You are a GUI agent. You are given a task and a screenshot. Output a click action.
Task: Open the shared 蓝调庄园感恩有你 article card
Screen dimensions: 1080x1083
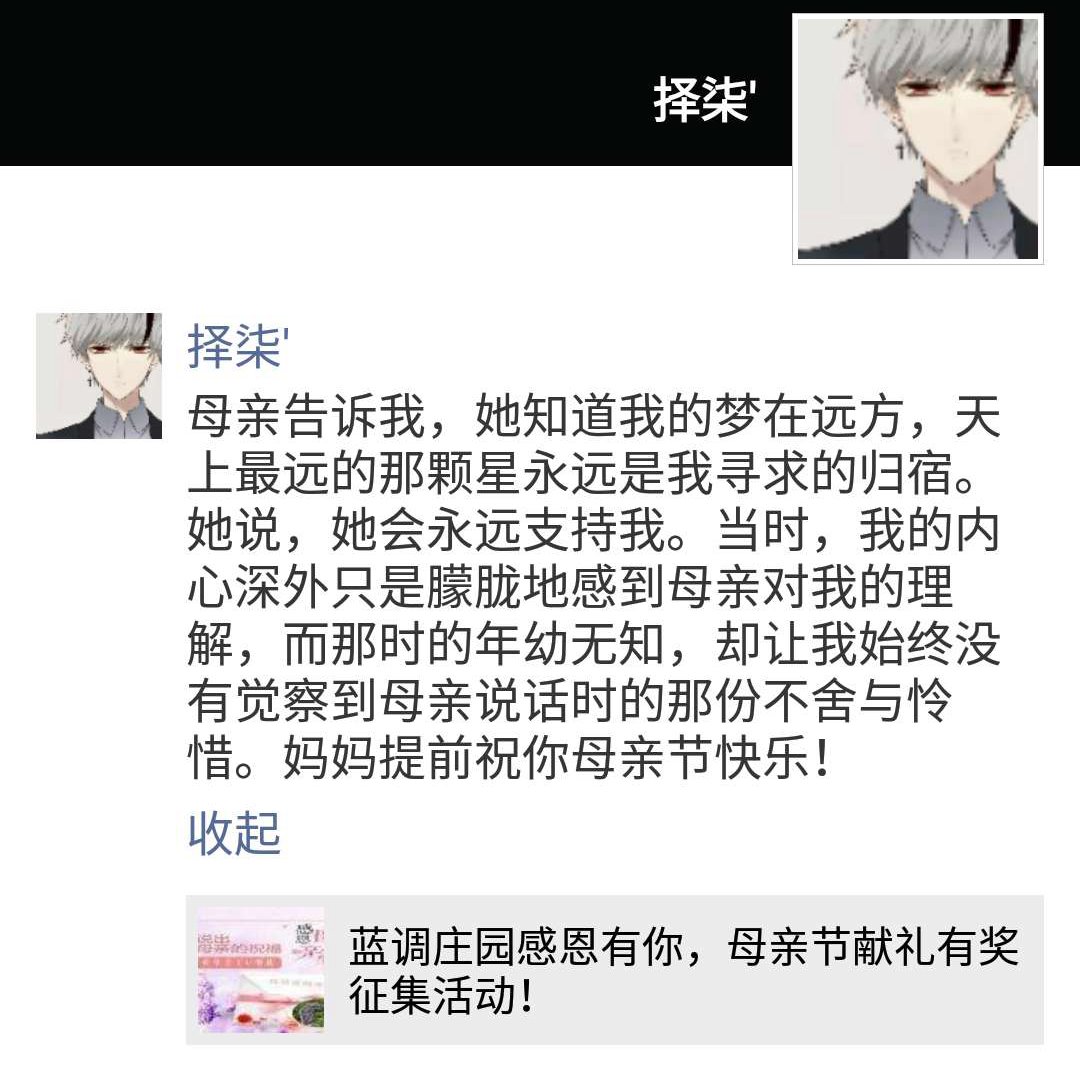click(x=615, y=970)
